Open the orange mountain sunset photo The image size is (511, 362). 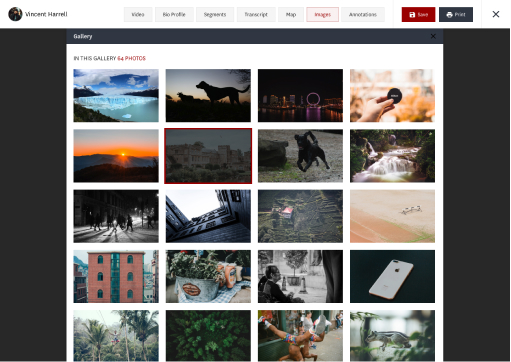tap(116, 156)
